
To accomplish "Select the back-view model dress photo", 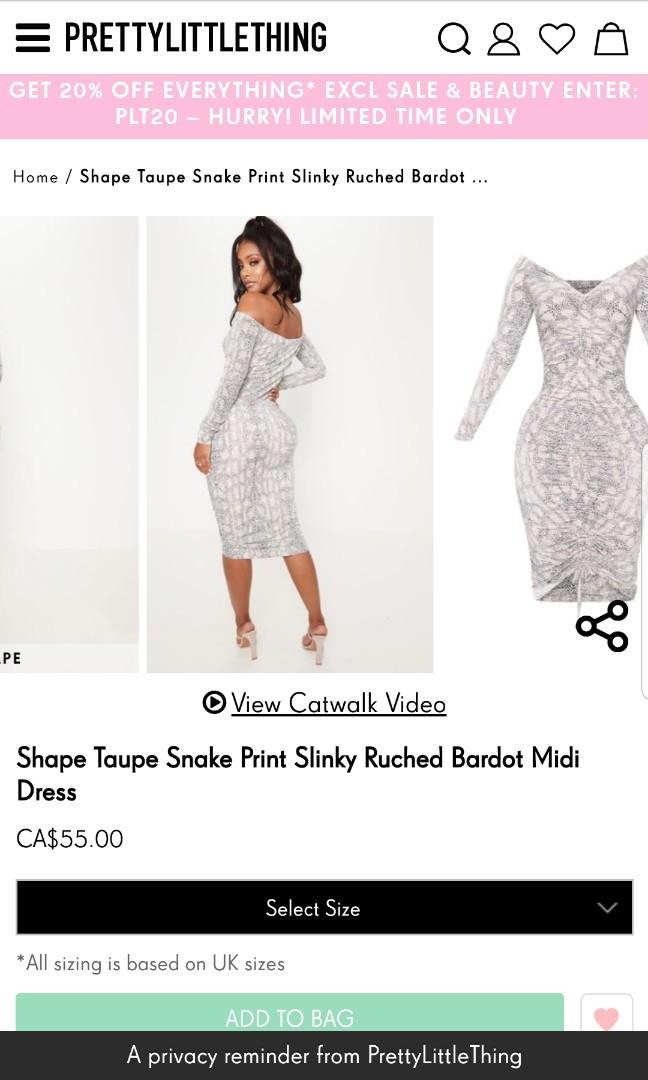I will coord(290,444).
